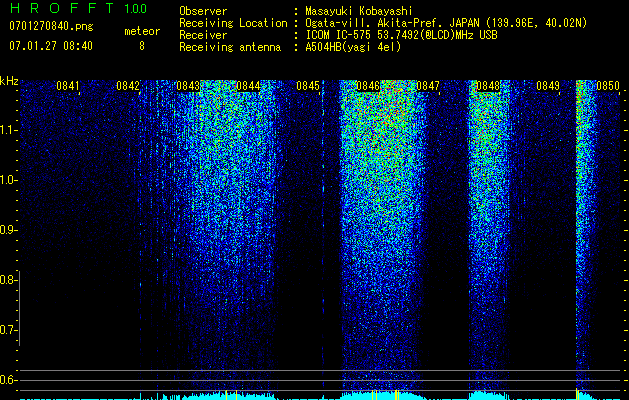Click the Observer field label
The height and width of the screenshot is (400, 629).
(203, 11)
